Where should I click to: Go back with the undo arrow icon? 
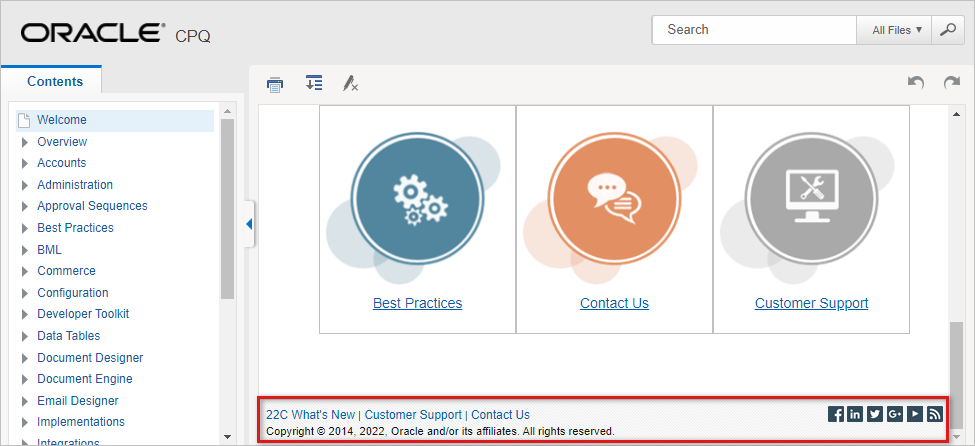(916, 83)
